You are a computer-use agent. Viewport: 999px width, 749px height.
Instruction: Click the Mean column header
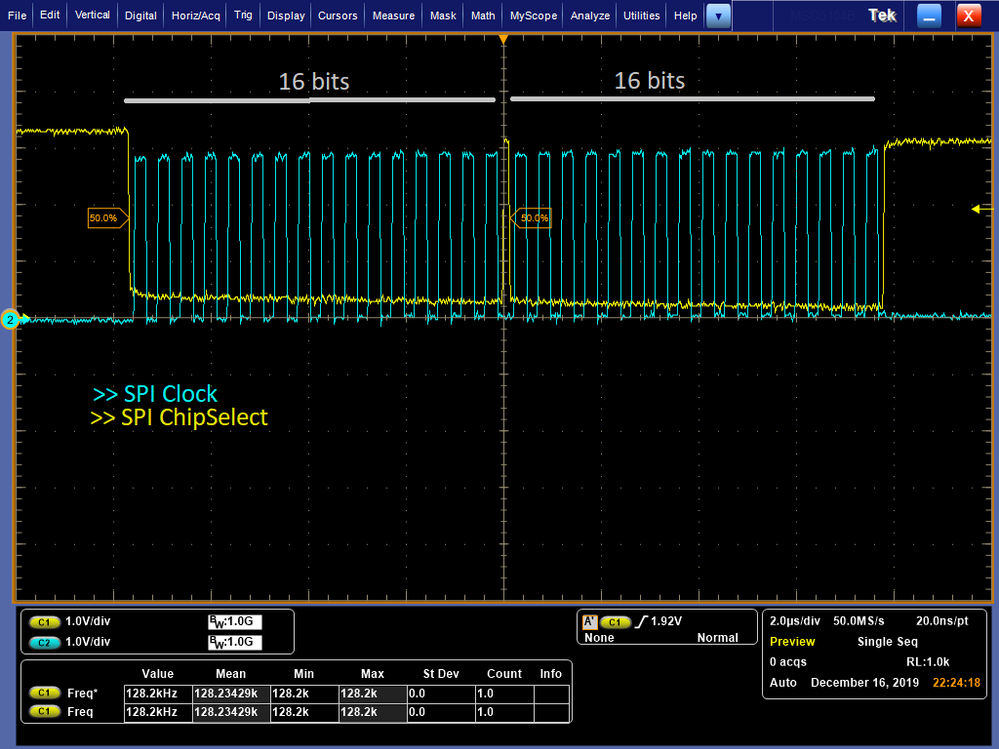point(231,673)
